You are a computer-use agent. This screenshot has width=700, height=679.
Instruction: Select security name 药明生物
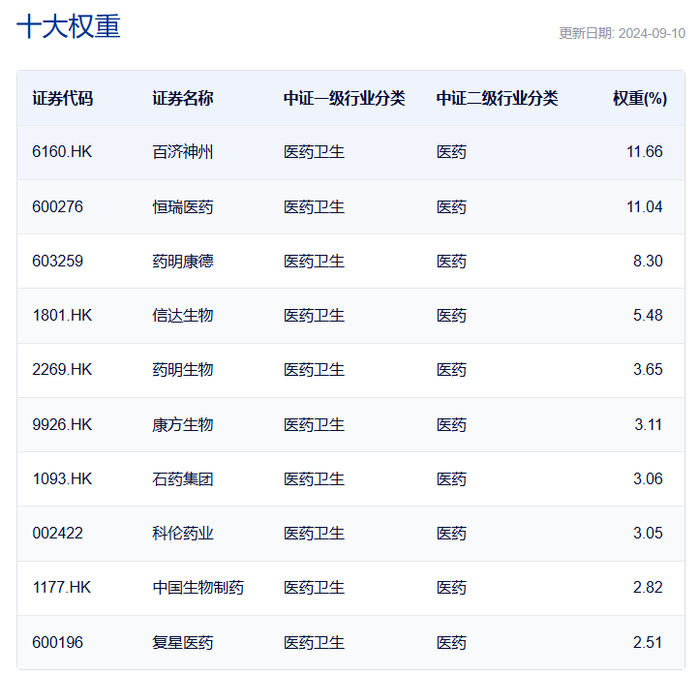tap(183, 370)
